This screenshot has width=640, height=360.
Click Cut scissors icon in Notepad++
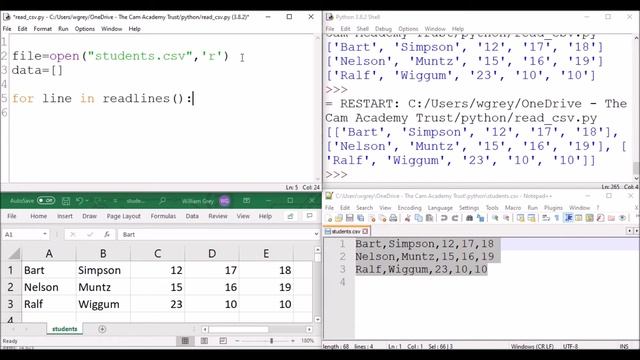pos(407,218)
